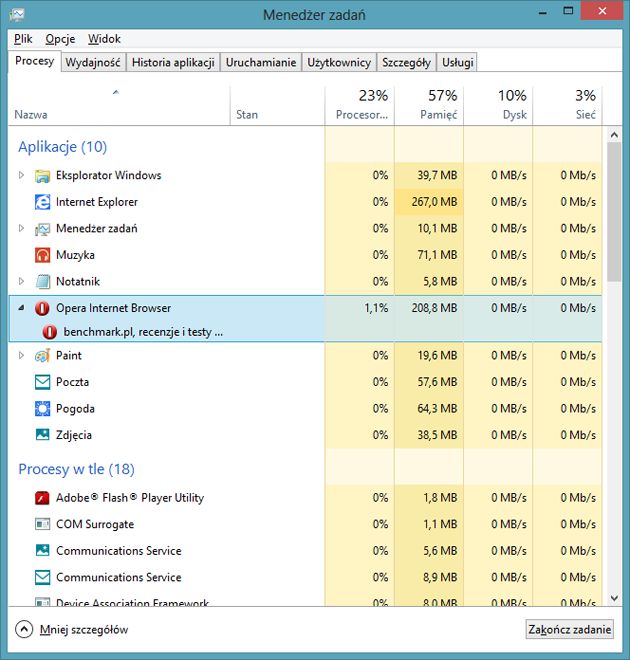630x660 pixels.
Task: Click the Paint palette icon
Action: [42, 356]
